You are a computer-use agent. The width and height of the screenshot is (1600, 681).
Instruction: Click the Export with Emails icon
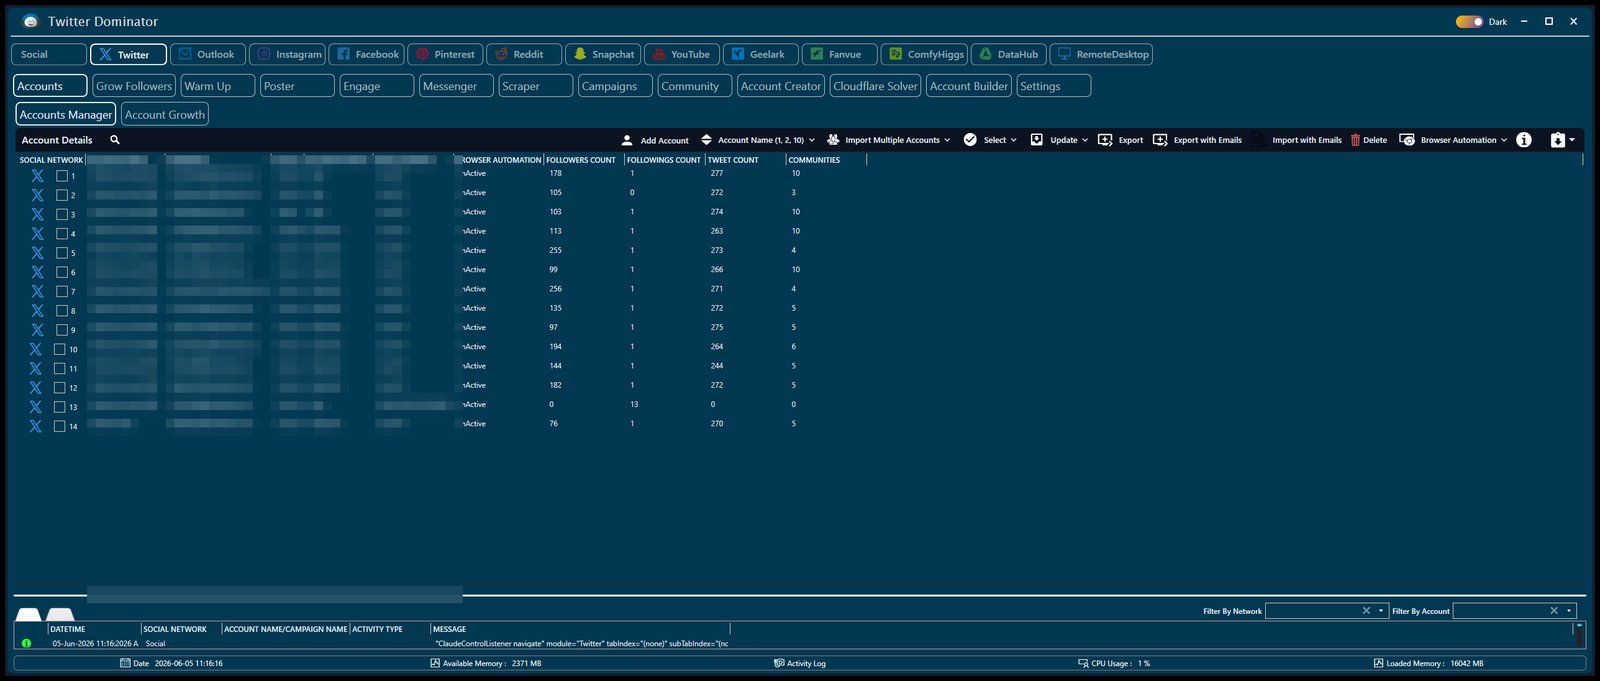coord(1160,140)
